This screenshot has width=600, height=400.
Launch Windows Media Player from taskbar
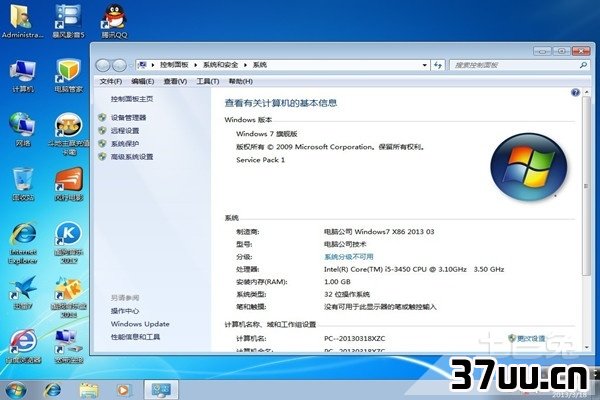click(123, 390)
